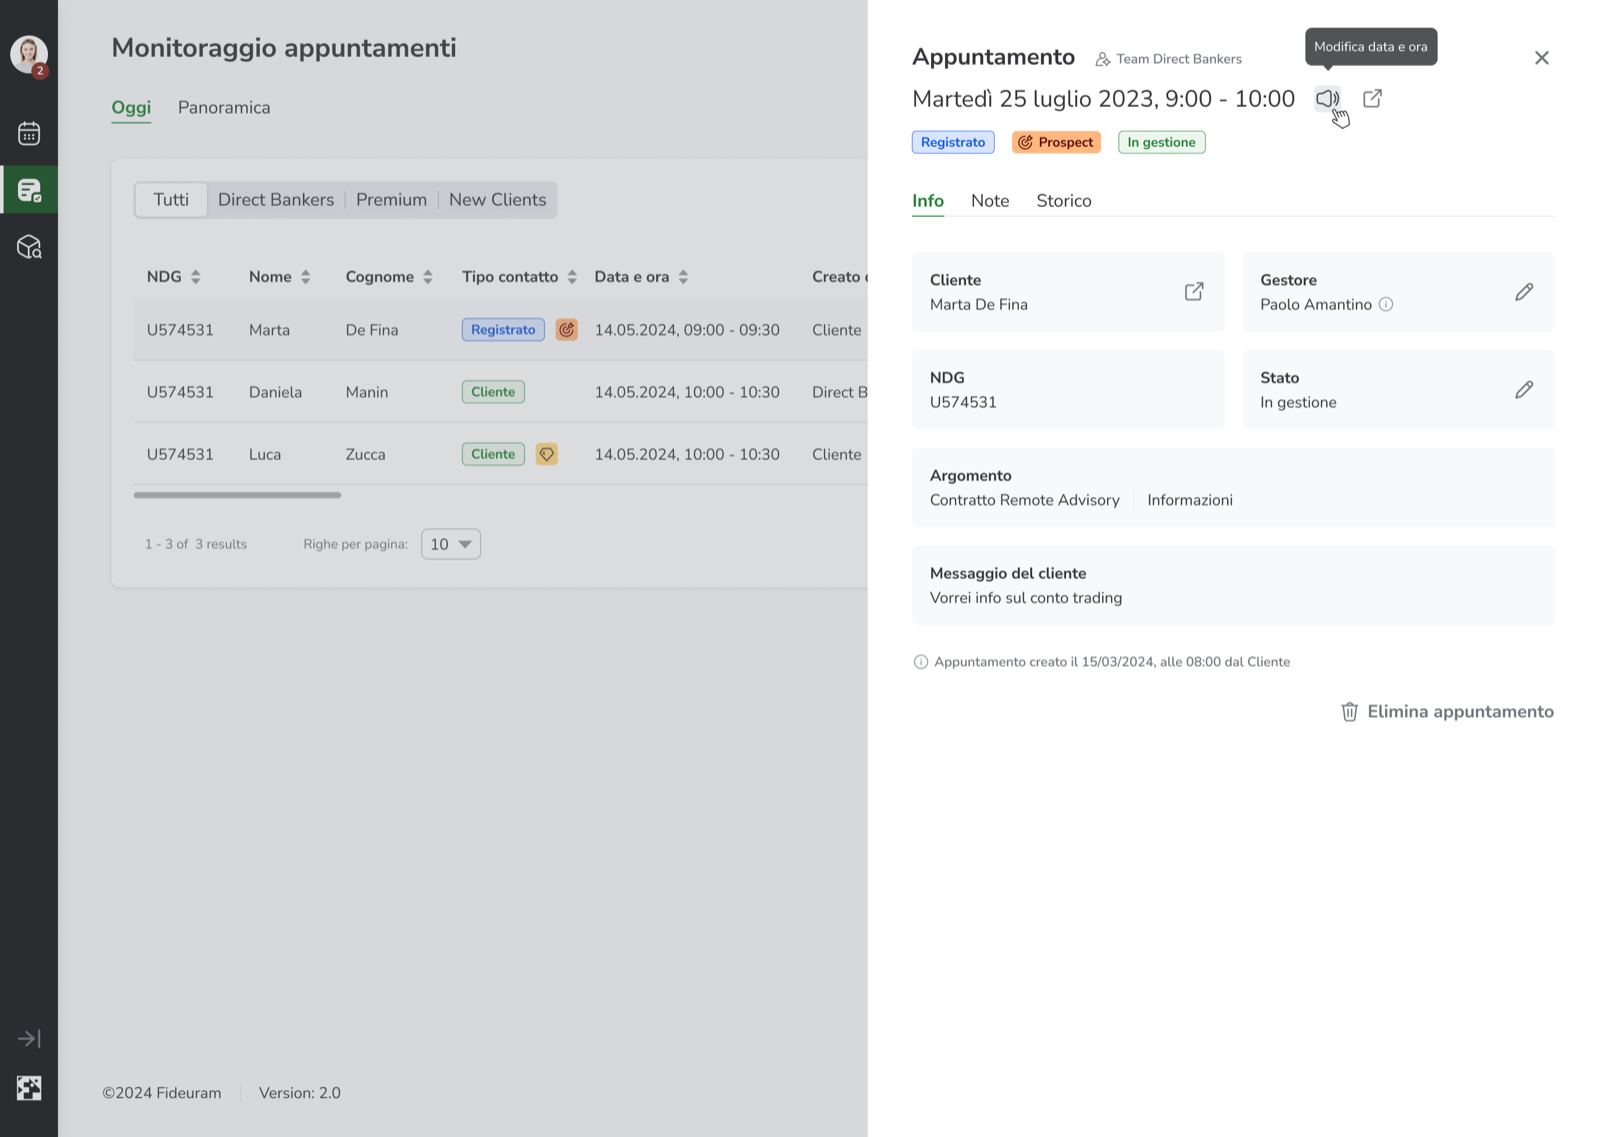Click Elimina appuntamento button
Viewport: 1600px width, 1137px height.
(1447, 712)
